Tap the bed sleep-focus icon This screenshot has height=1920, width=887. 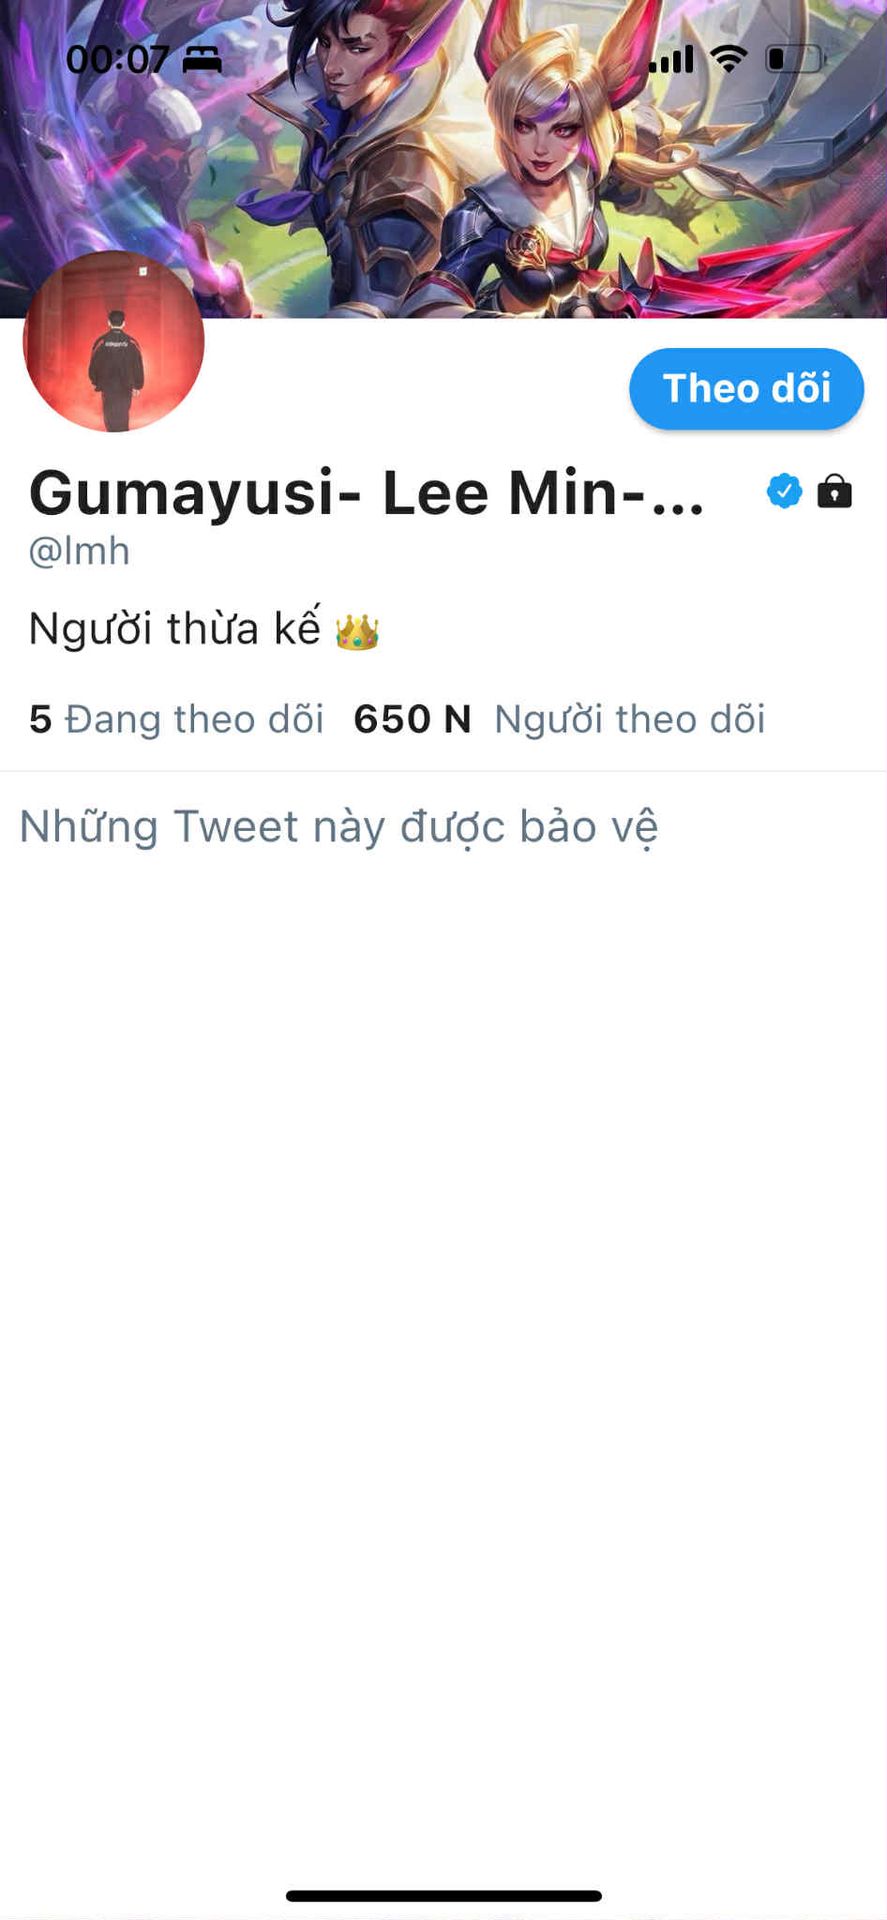pos(202,60)
